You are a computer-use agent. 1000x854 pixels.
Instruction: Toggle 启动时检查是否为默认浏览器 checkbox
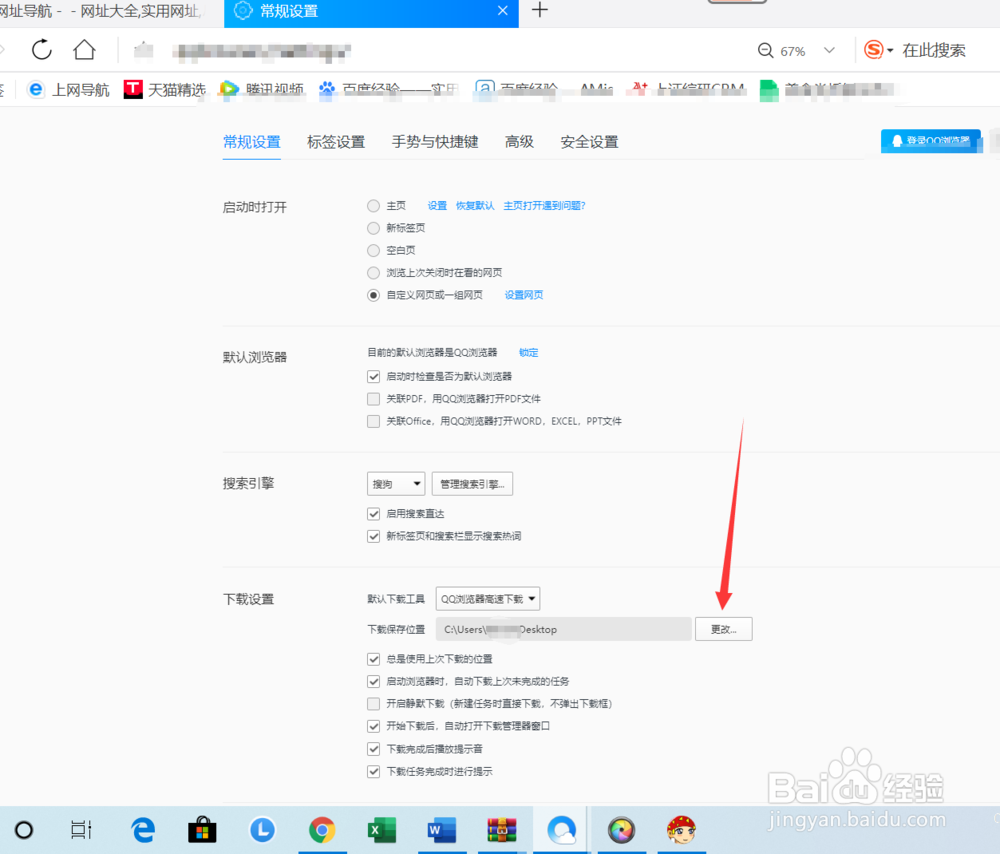(374, 377)
